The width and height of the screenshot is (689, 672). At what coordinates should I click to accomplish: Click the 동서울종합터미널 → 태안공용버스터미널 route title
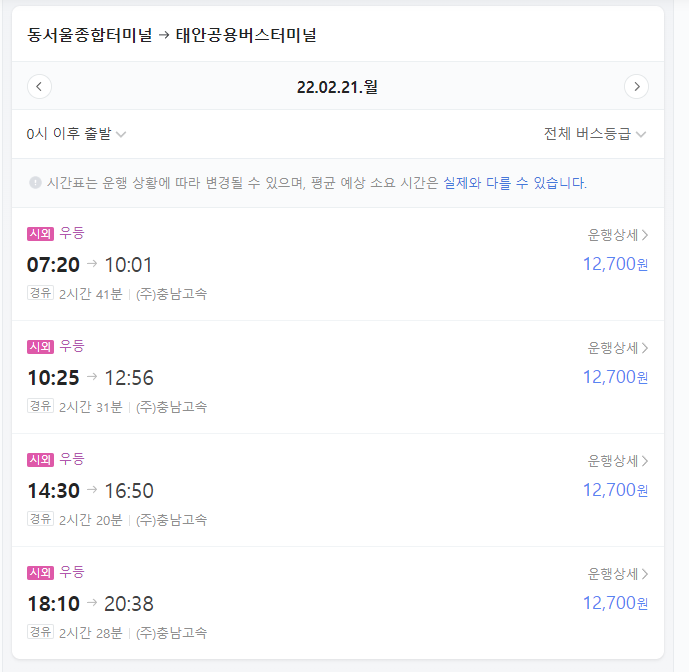172,36
